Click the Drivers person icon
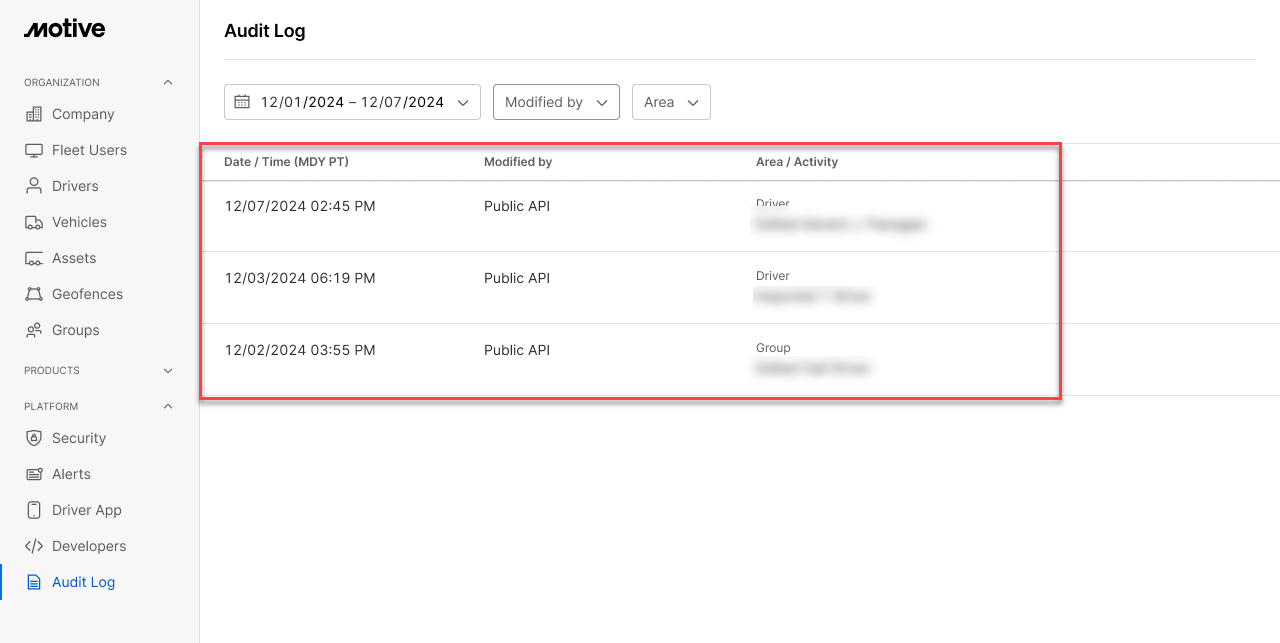 coord(34,186)
